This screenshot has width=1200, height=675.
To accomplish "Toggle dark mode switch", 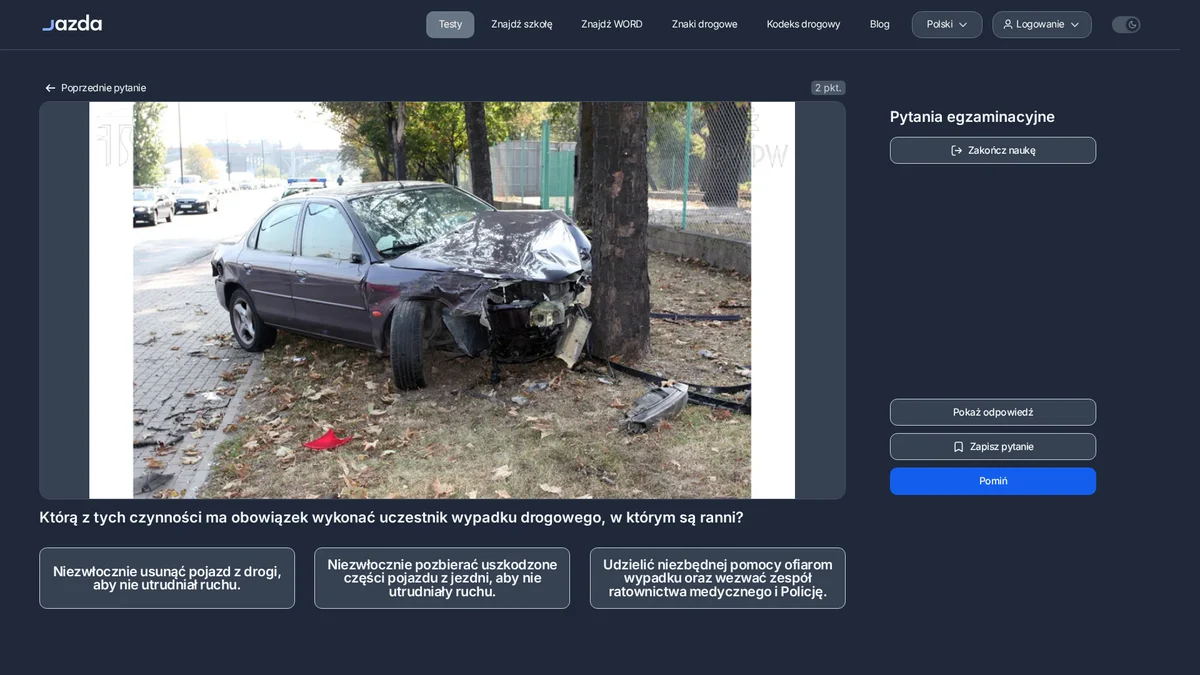I will tap(1126, 25).
